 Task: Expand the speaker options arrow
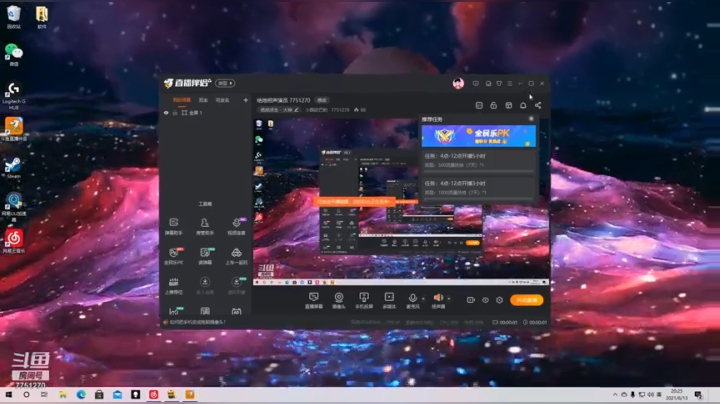pyautogui.click(x=449, y=299)
